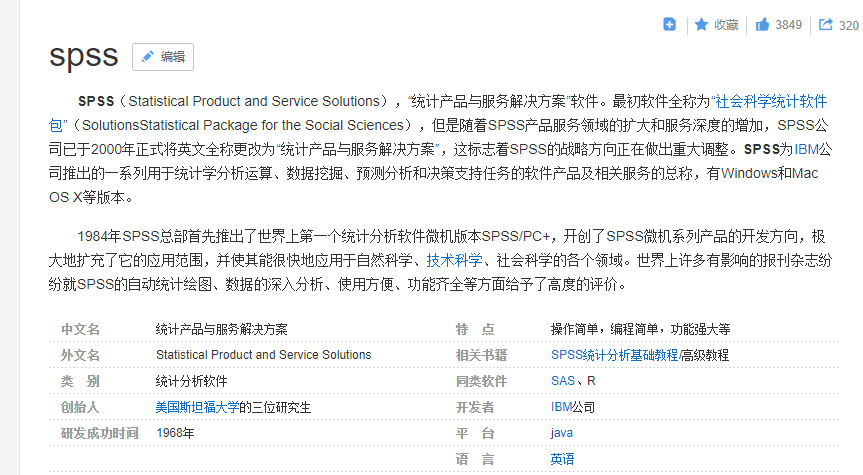The width and height of the screenshot is (863, 475).
Task: Open the 社会科学统计软件 link
Action: tap(771, 101)
